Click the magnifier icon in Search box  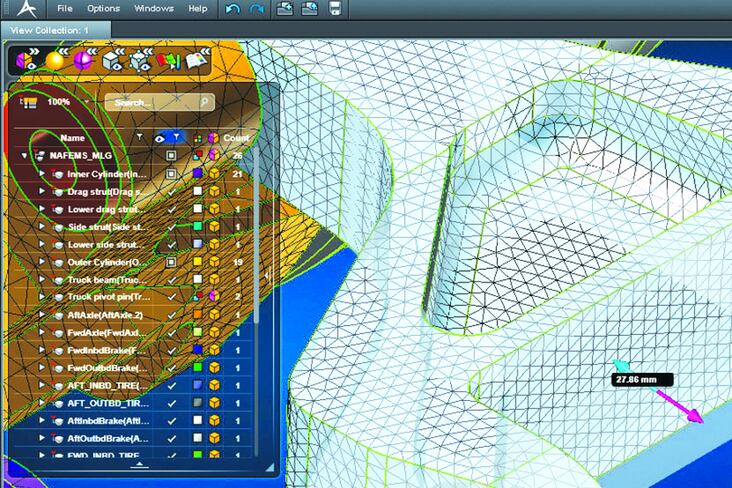[204, 102]
